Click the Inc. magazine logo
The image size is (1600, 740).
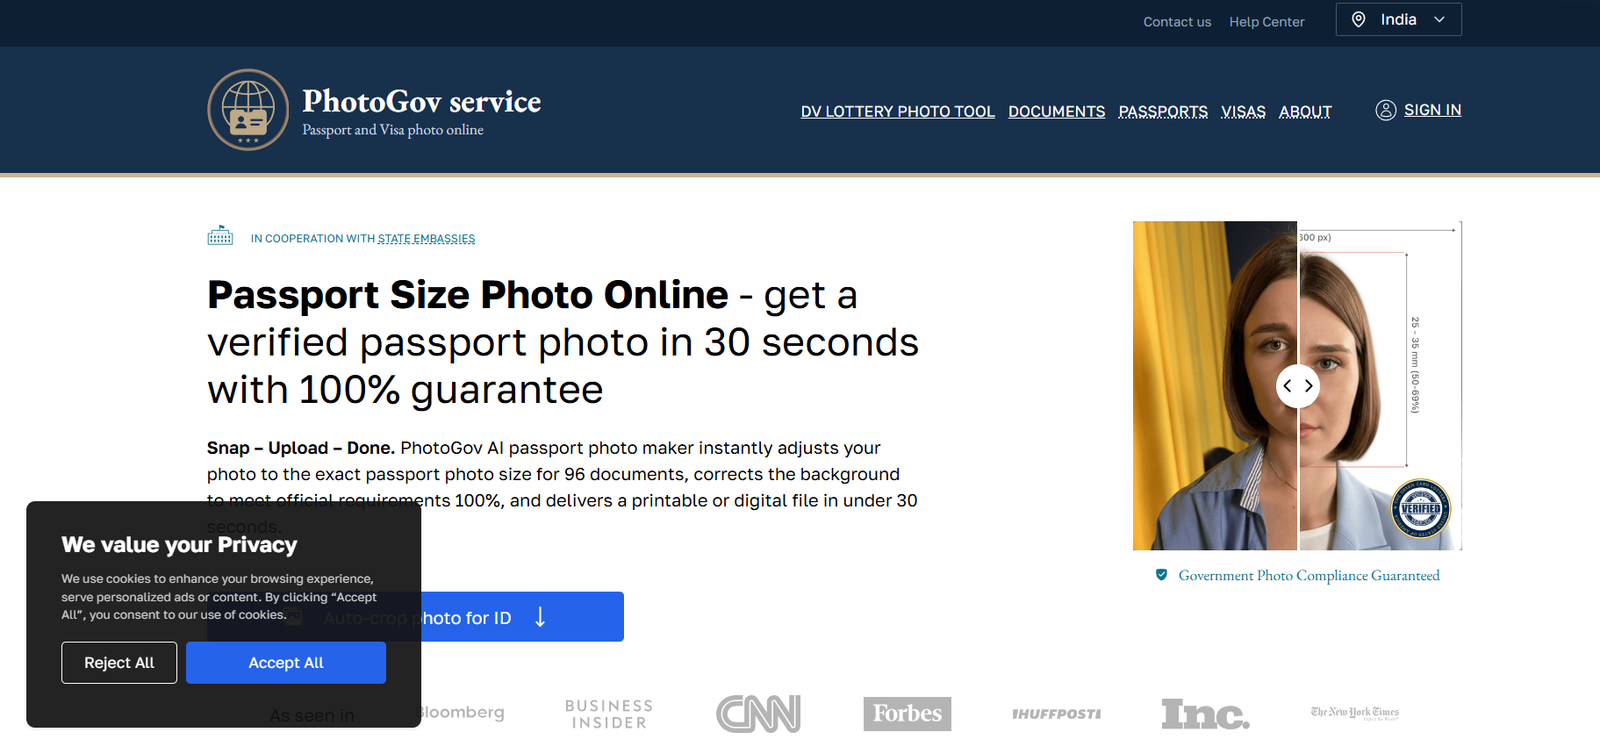click(x=1205, y=713)
